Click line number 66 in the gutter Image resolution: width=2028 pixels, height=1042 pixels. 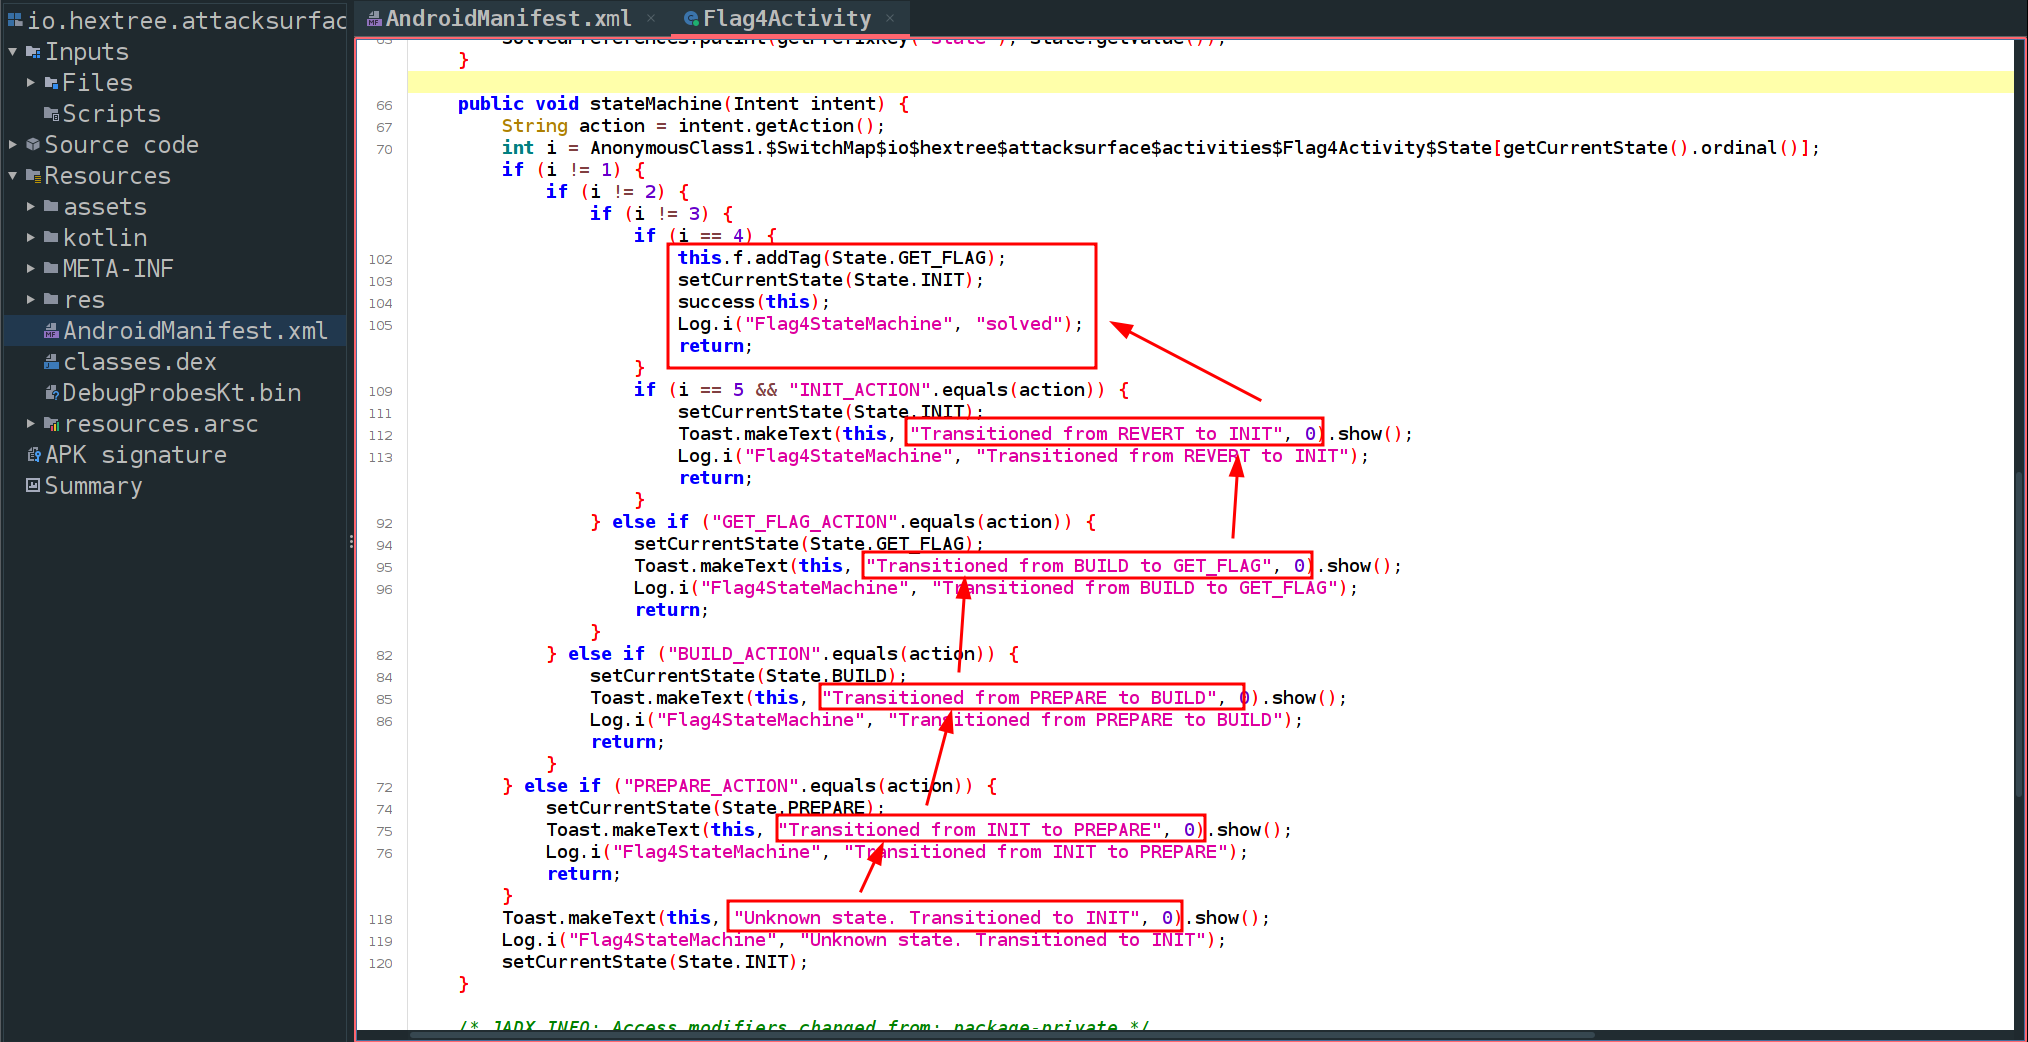point(384,105)
